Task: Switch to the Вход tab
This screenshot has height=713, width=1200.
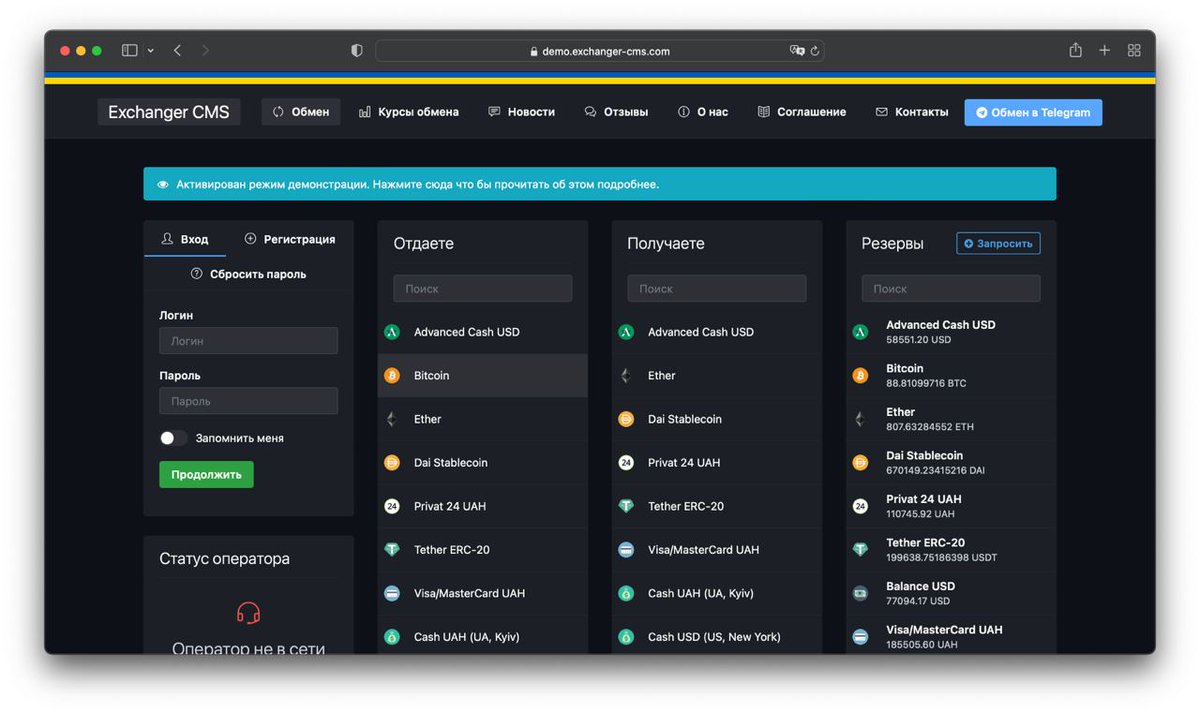Action: 185,239
